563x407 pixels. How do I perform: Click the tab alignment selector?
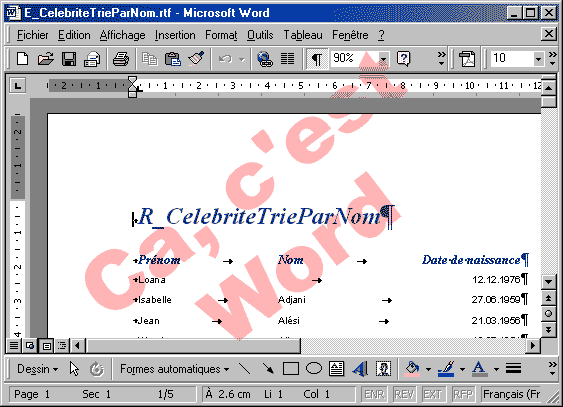point(18,86)
